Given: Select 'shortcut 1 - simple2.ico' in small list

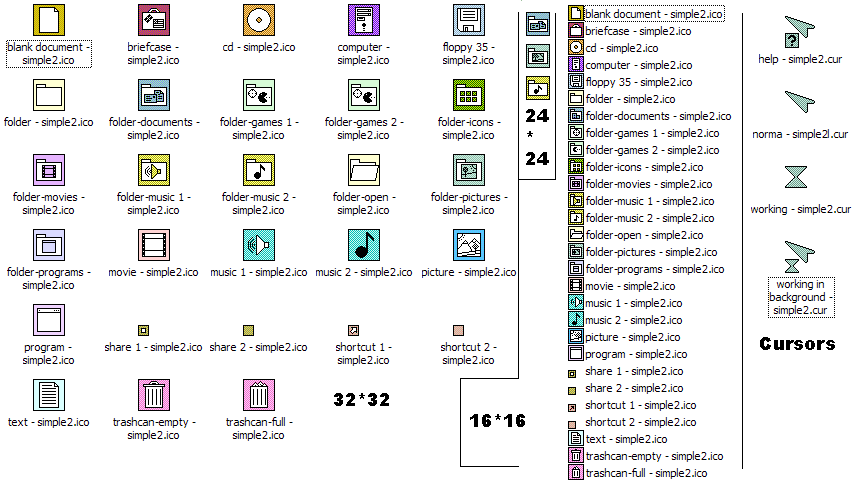Looking at the screenshot, I should point(640,405).
